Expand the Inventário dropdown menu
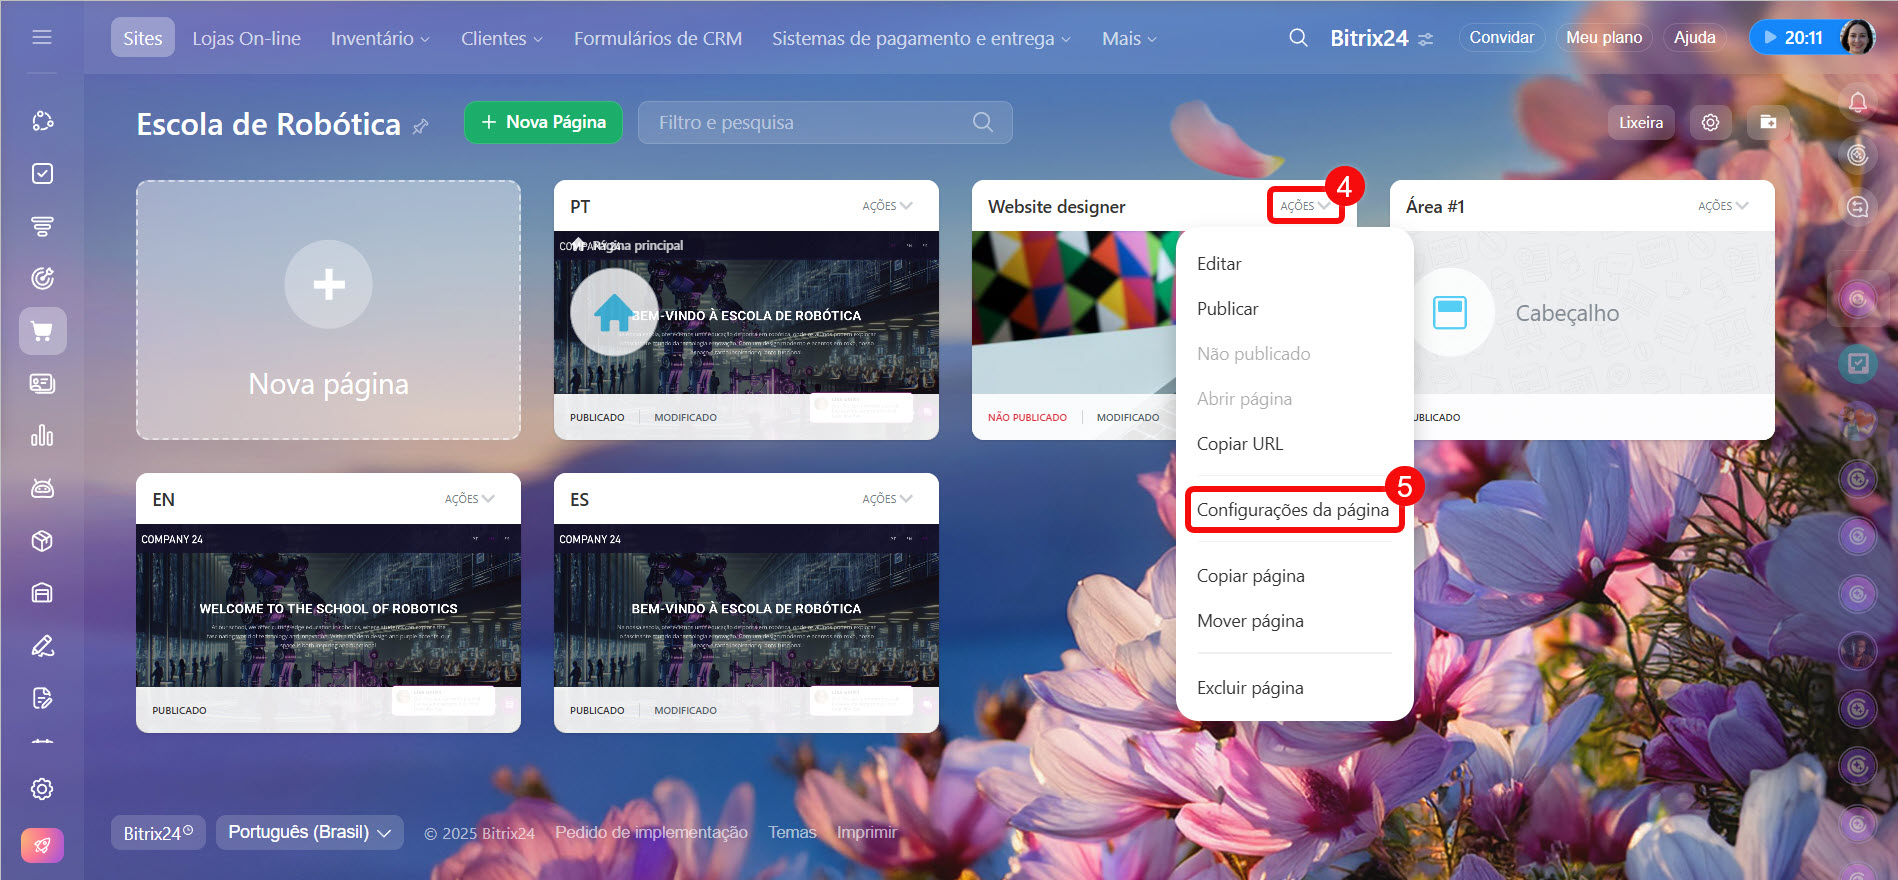This screenshot has height=880, width=1898. [x=380, y=38]
